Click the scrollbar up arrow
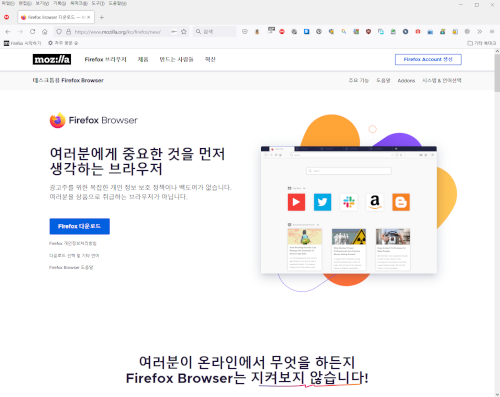 [x=497, y=51]
